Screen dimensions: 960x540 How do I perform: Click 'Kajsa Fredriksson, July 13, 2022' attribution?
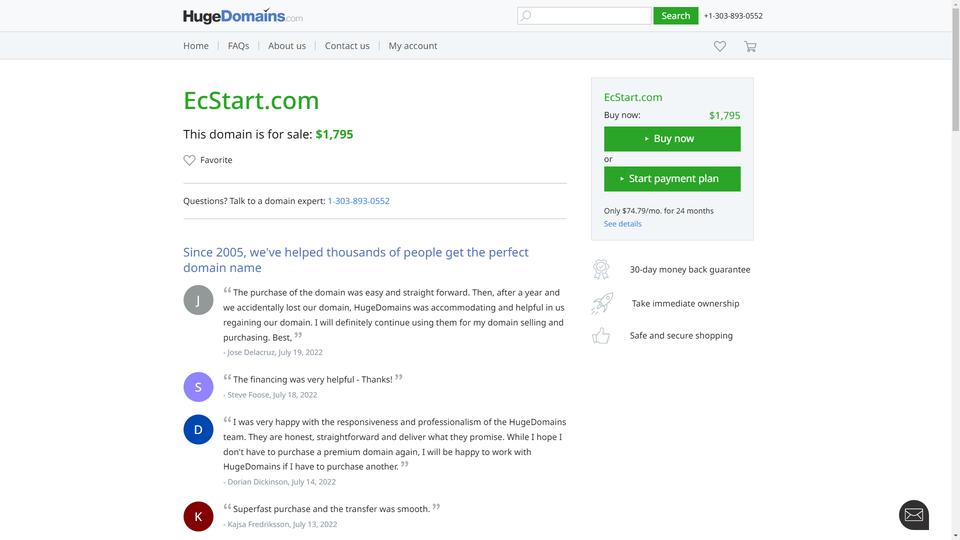click(282, 524)
